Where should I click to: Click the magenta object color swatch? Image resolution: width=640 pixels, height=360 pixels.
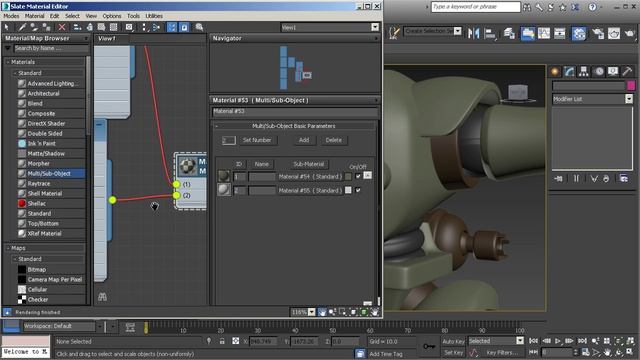click(631, 85)
